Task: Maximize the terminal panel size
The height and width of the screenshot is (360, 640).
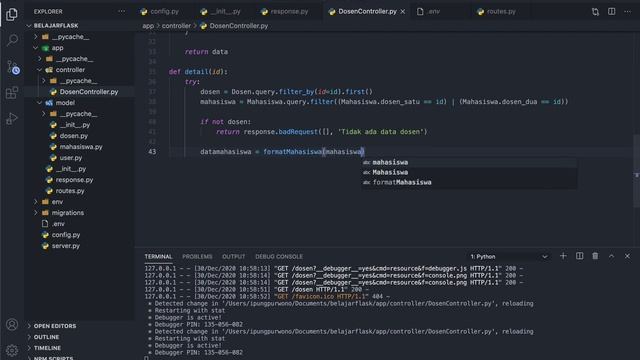Action: coord(611,256)
